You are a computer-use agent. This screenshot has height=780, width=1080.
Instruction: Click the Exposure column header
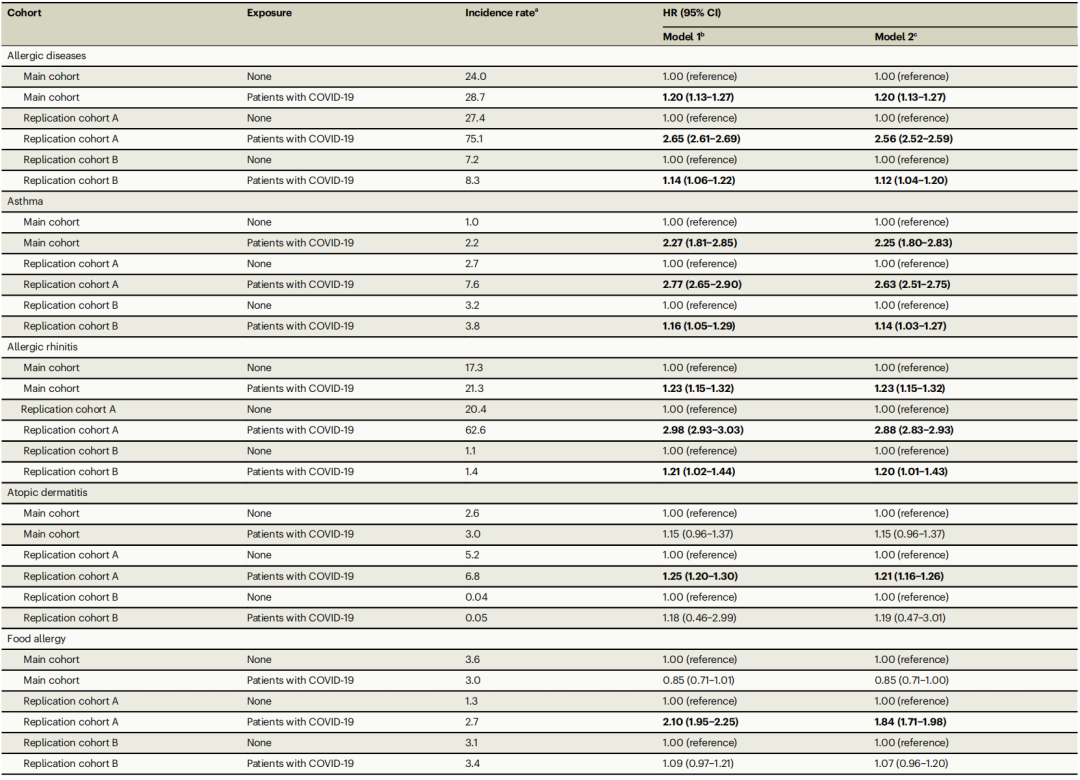pyautogui.click(x=272, y=13)
